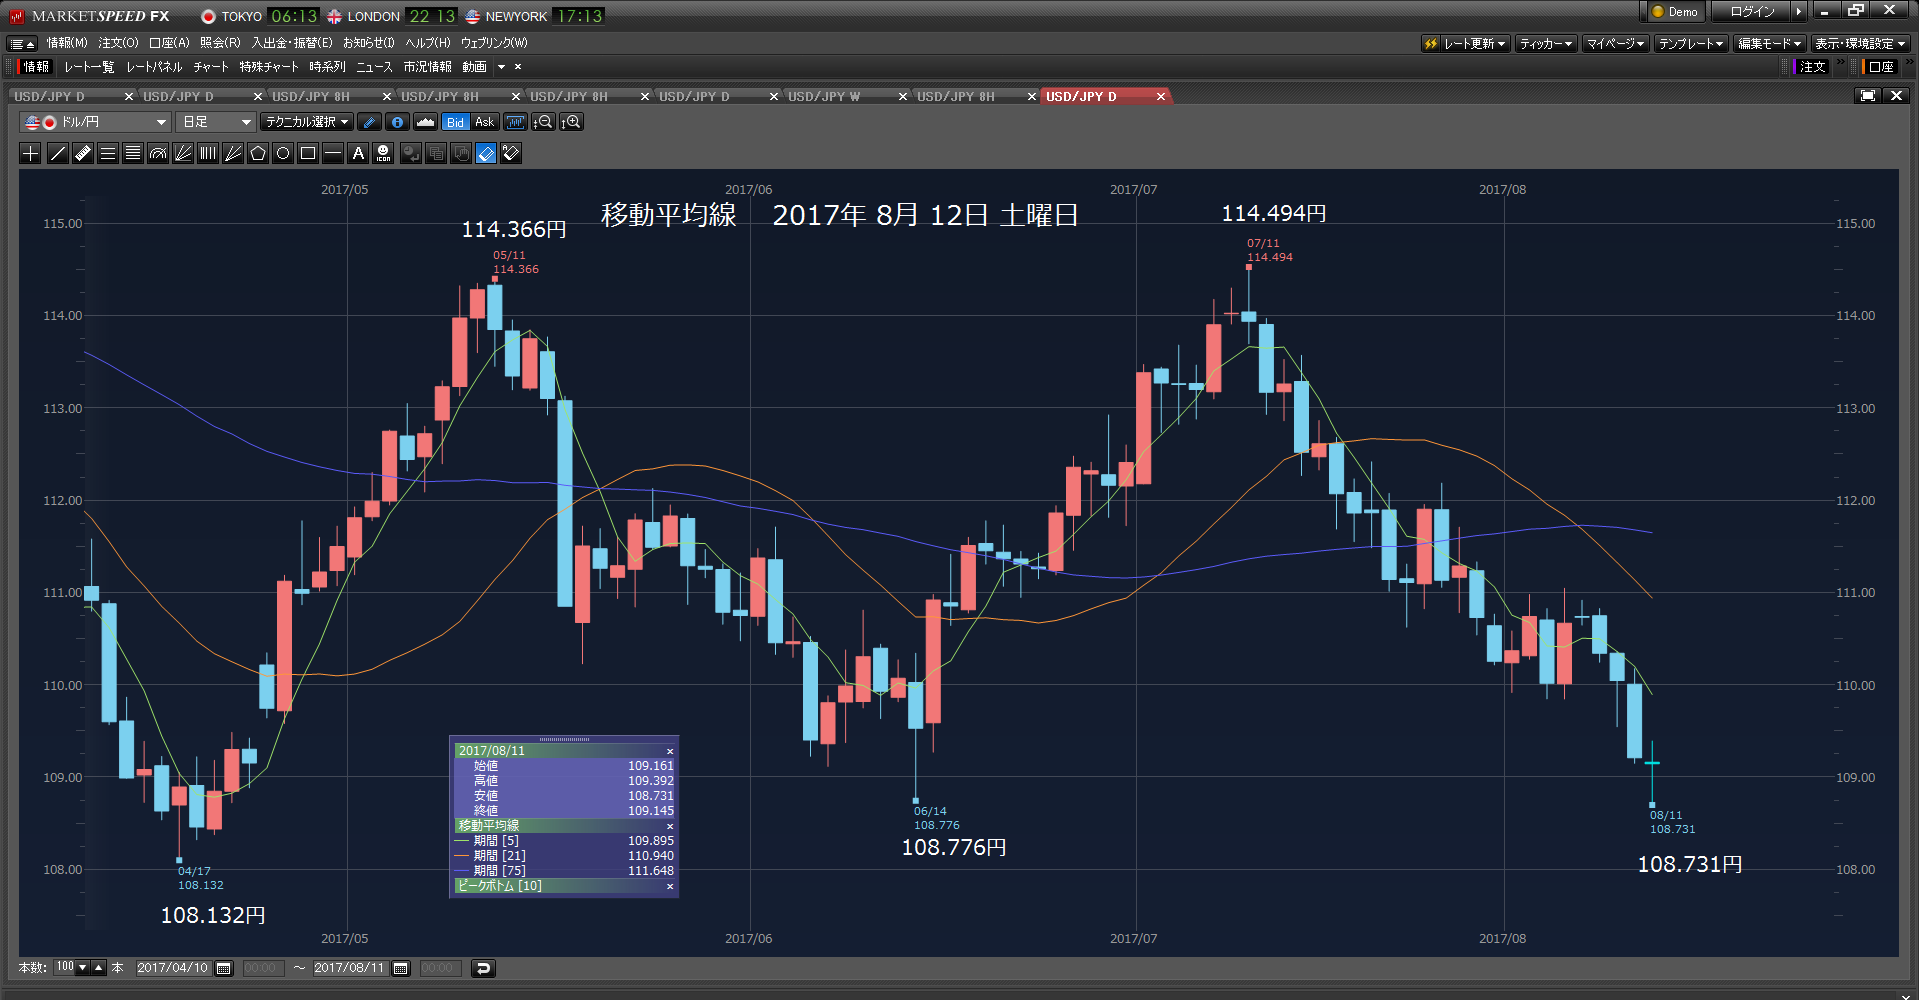Select the three horizontal lines drawing tool
The image size is (1919, 1000).
[x=108, y=153]
